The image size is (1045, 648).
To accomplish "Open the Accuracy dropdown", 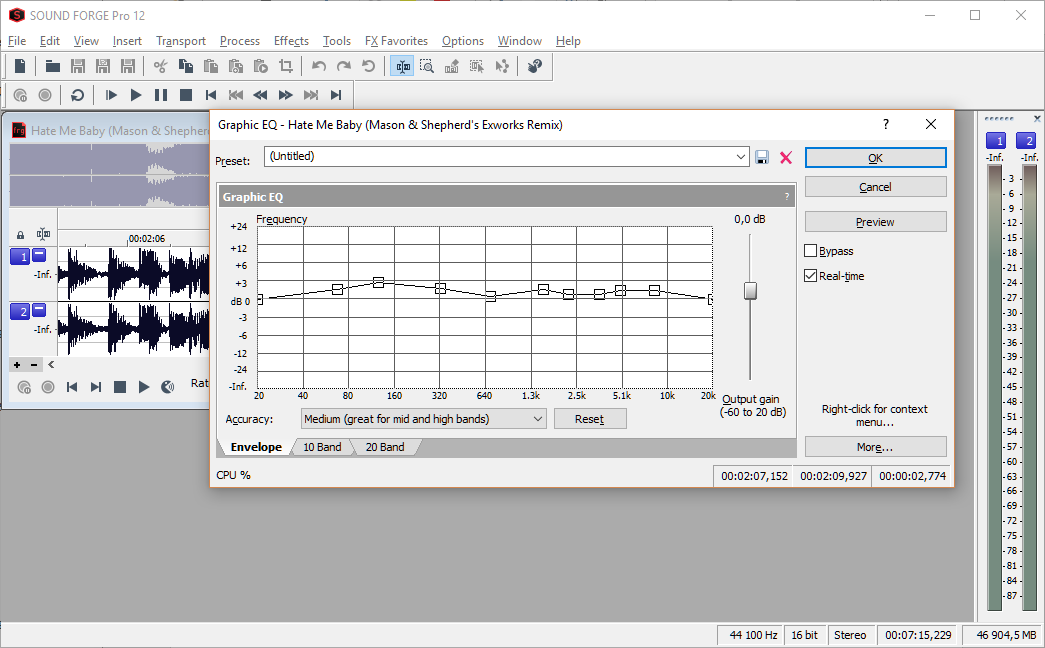I will (537, 419).
